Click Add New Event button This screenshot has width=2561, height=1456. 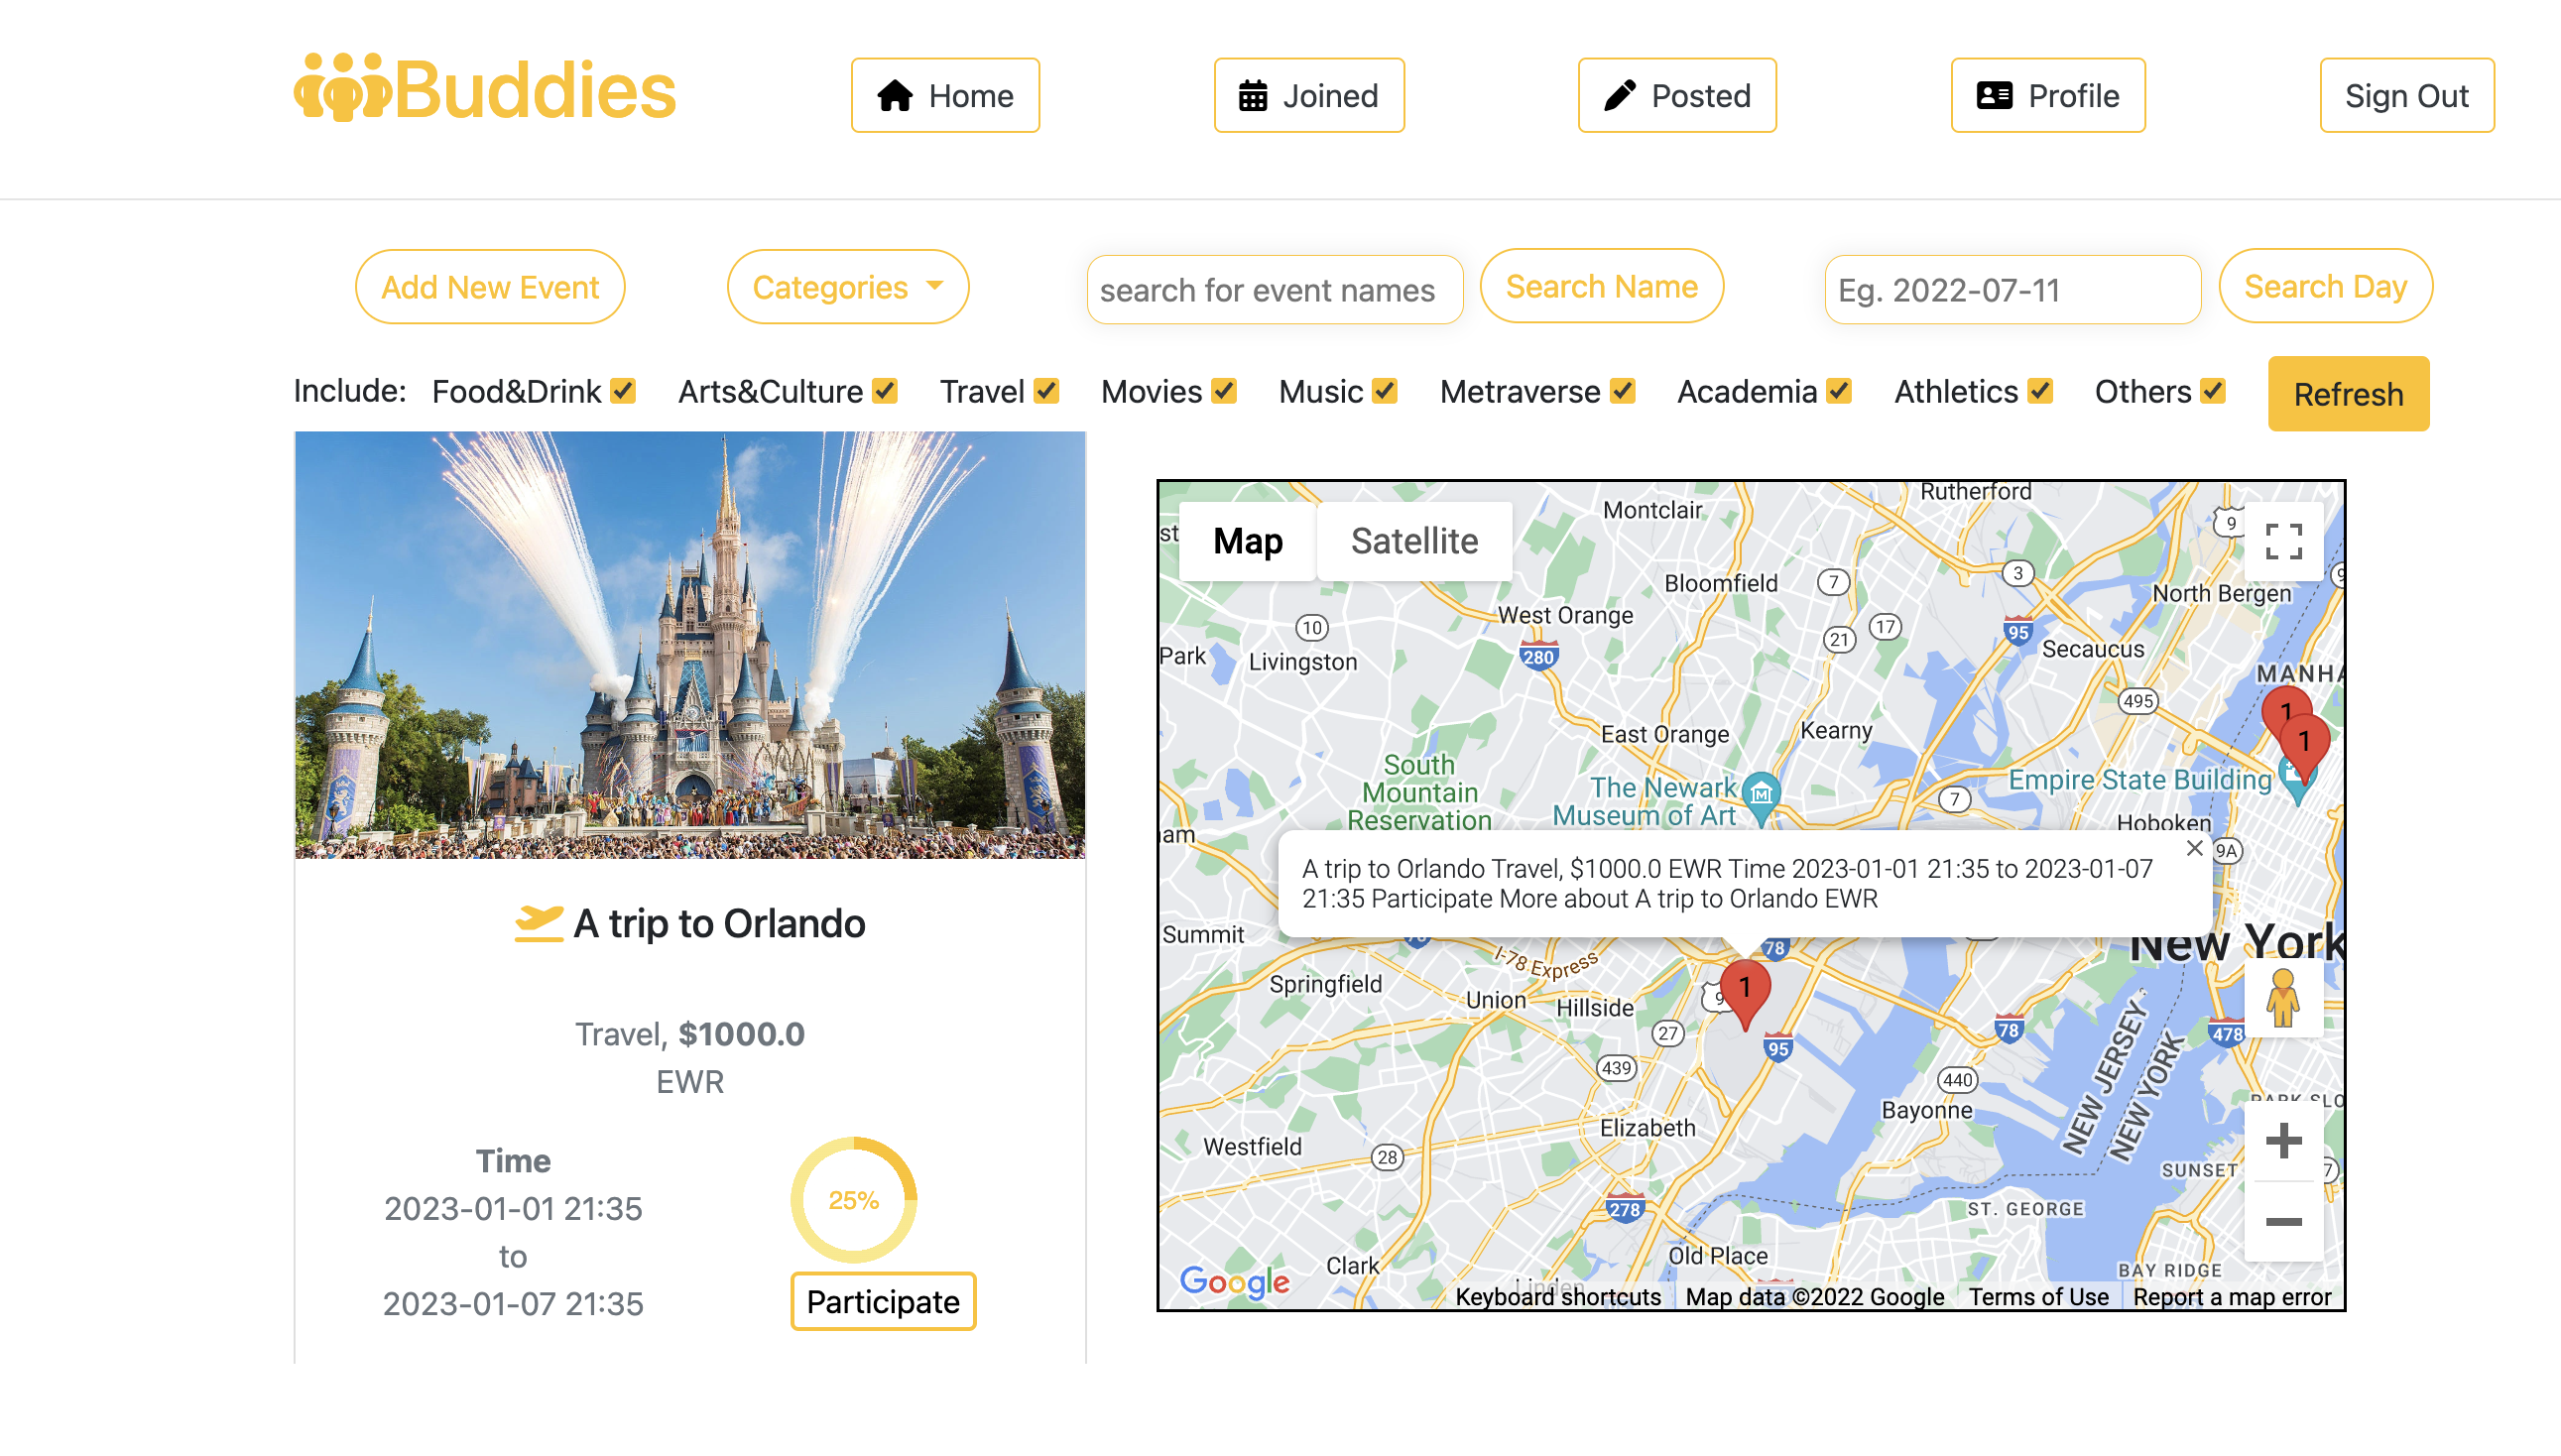pyautogui.click(x=490, y=287)
